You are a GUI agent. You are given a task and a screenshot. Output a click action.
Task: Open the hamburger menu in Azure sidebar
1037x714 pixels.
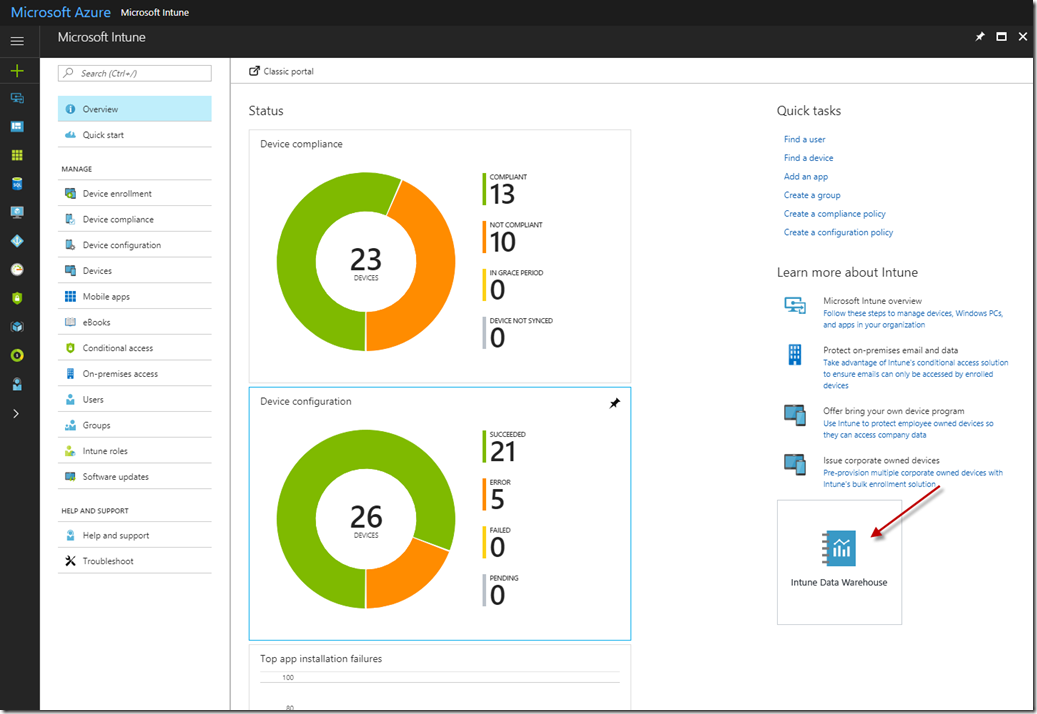[17, 41]
